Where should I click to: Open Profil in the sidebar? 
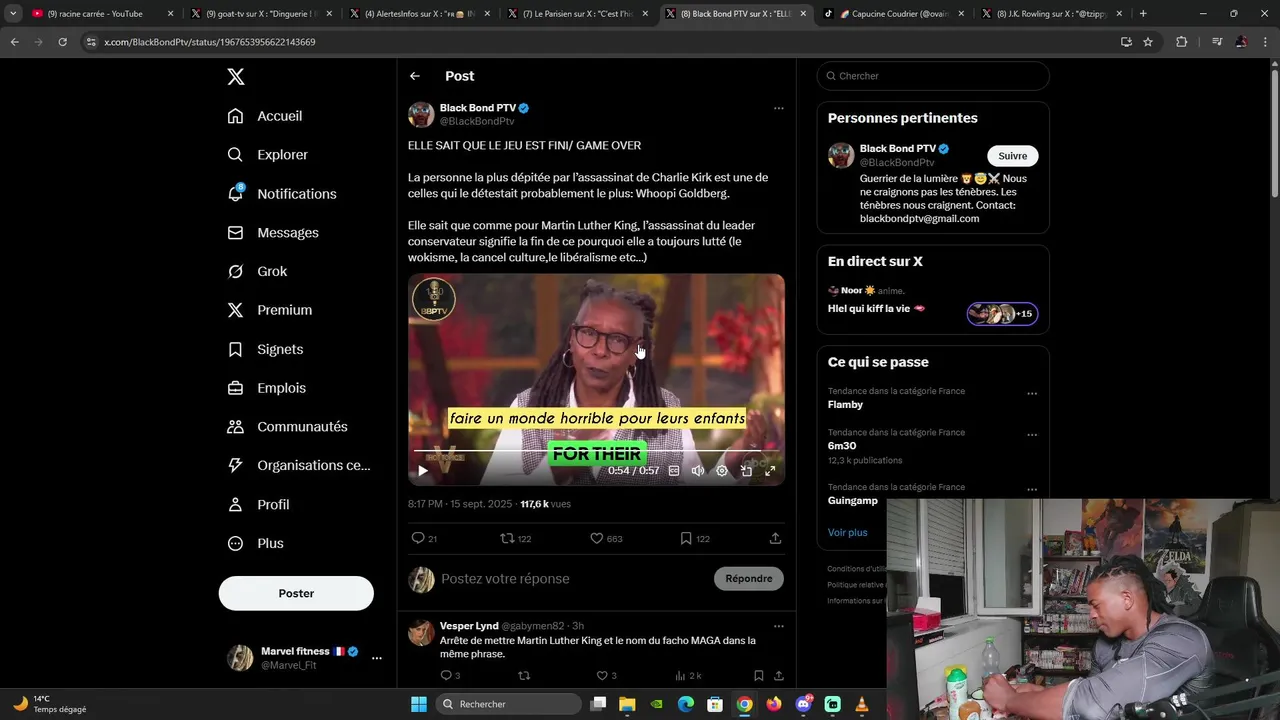(258, 505)
